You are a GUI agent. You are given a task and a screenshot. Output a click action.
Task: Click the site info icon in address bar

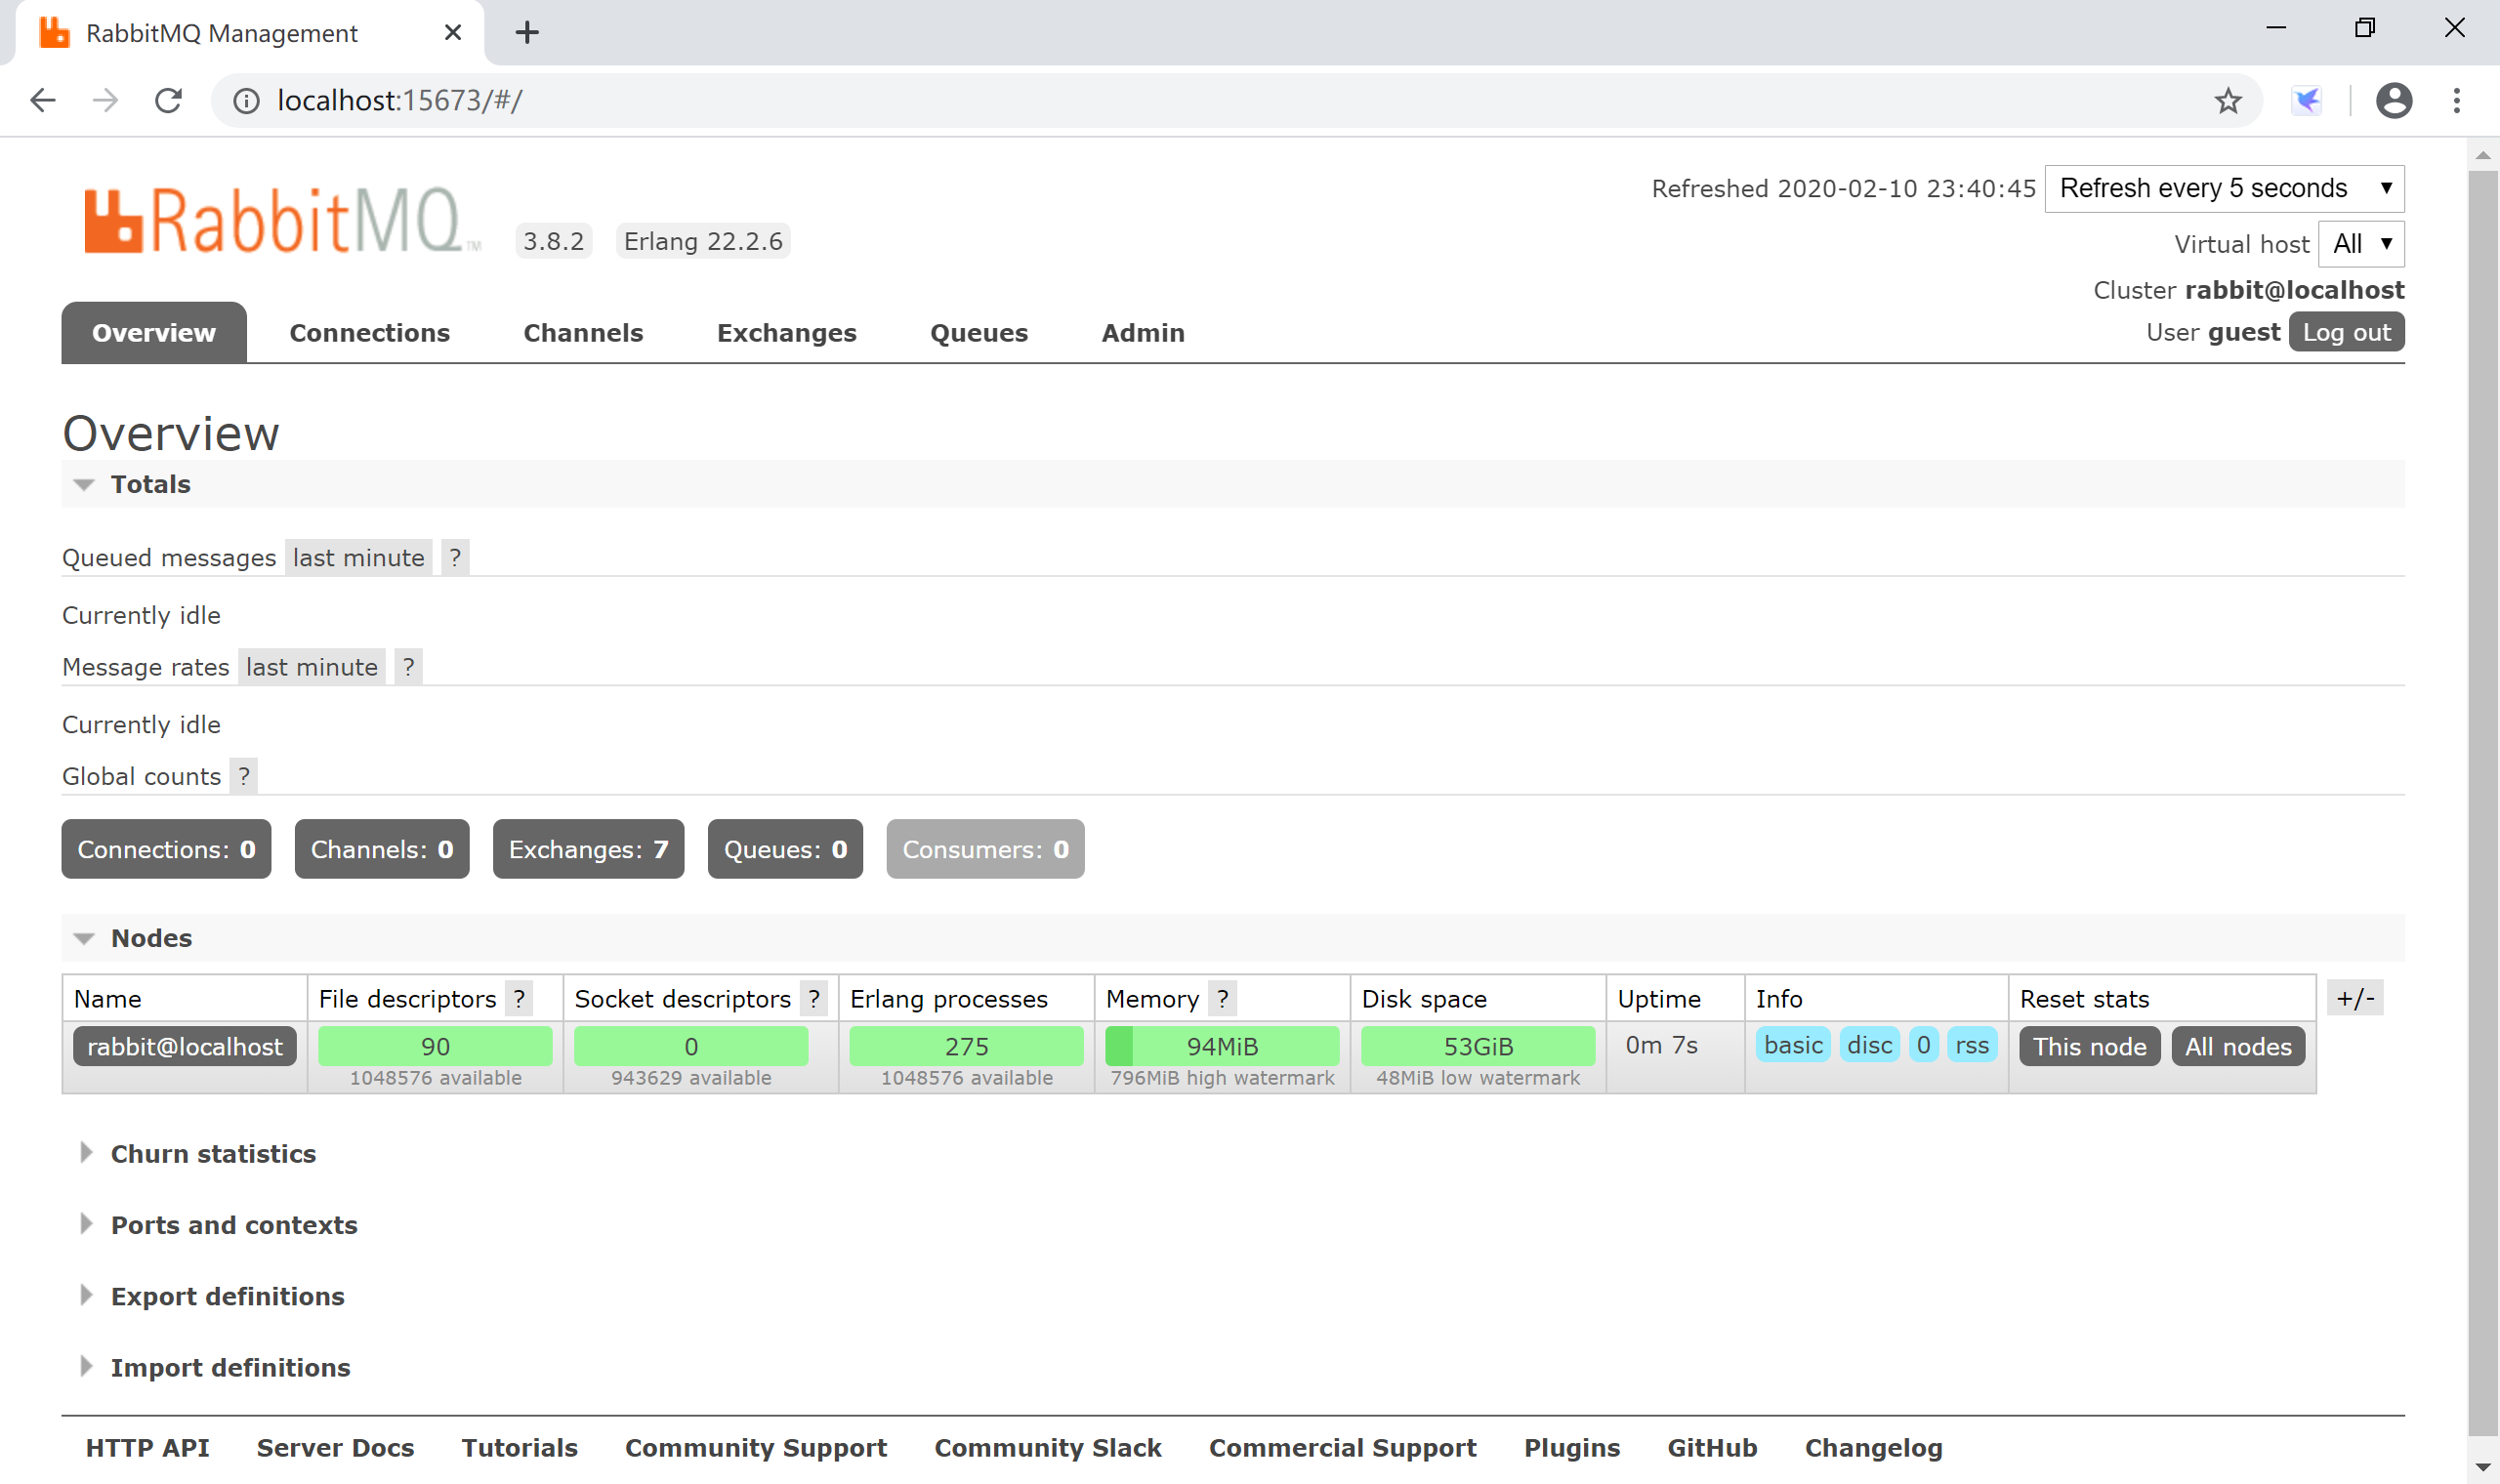(x=246, y=101)
